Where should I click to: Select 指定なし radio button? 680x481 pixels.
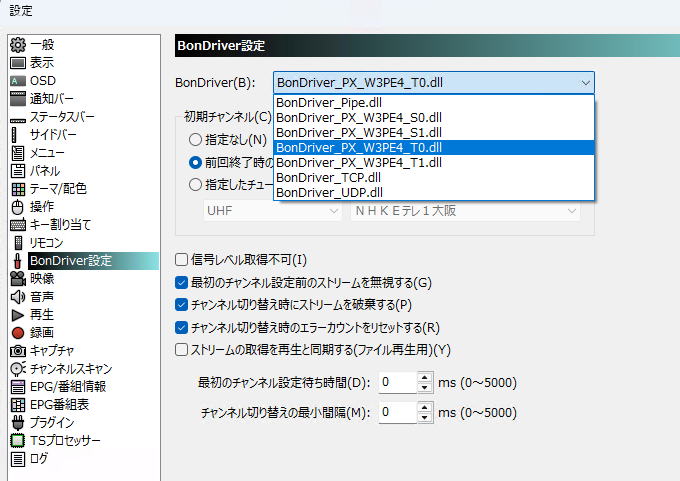pyautogui.click(x=196, y=140)
